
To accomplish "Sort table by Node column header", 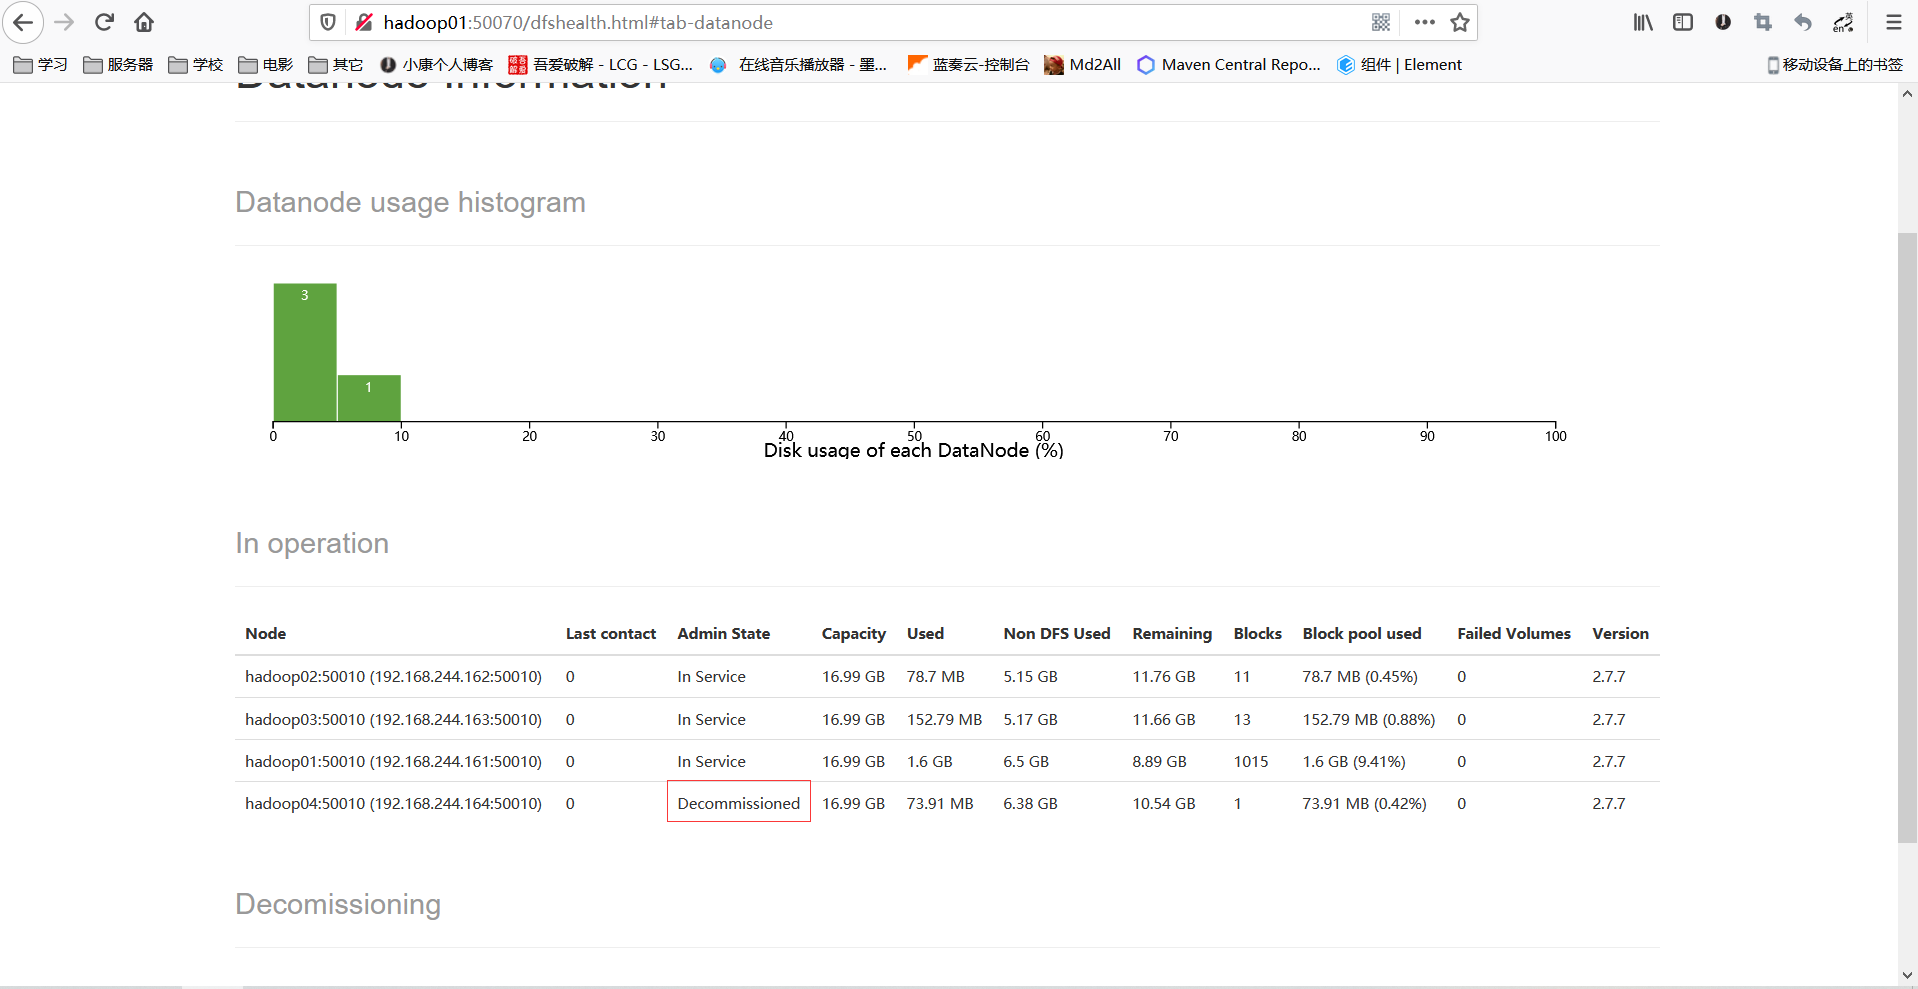I will (x=266, y=634).
